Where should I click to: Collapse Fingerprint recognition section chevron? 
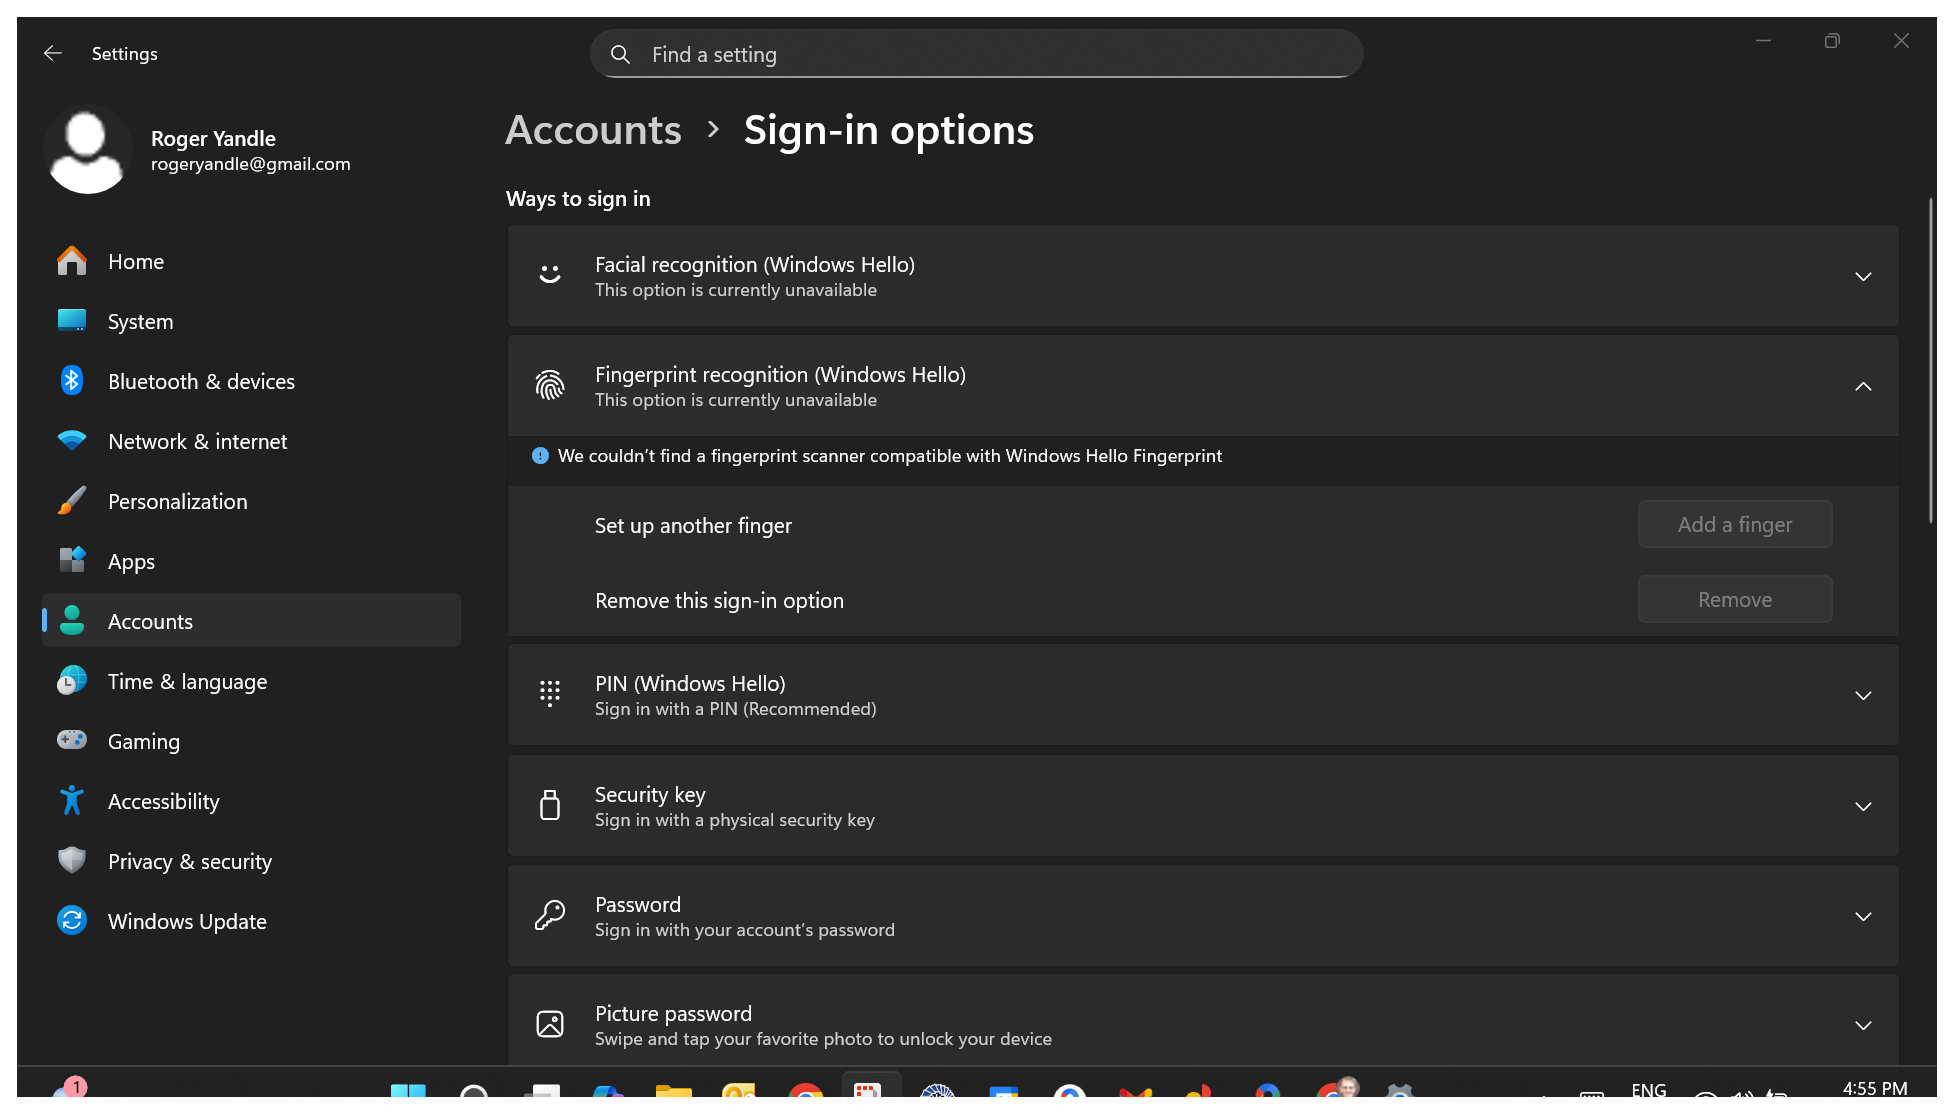[1863, 387]
